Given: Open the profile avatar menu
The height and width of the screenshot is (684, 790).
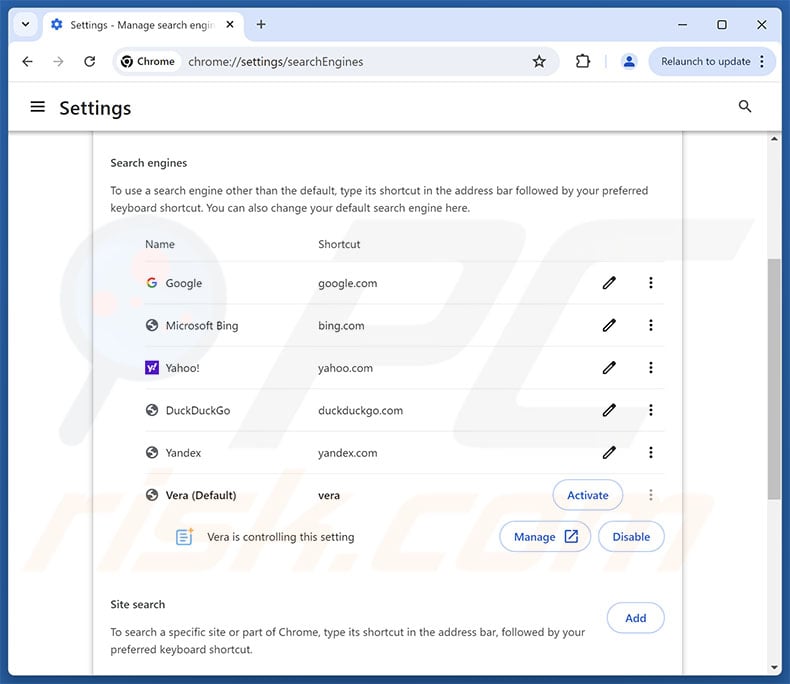Looking at the screenshot, I should [x=629, y=61].
